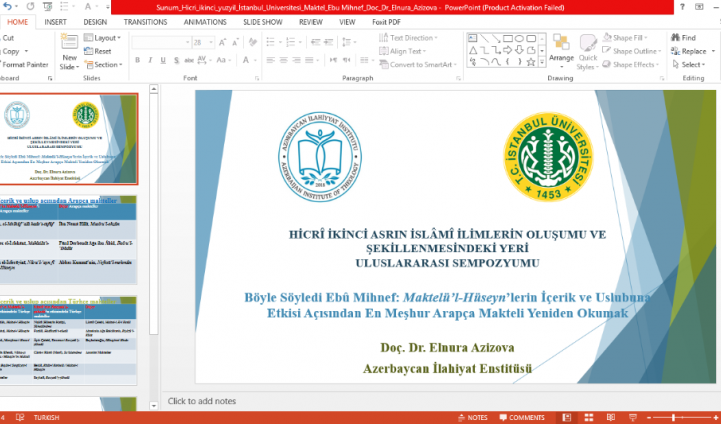Select the Text Box shape in gallery
Image resolution: width=721 pixels, height=424 pixels.
[x=473, y=38]
